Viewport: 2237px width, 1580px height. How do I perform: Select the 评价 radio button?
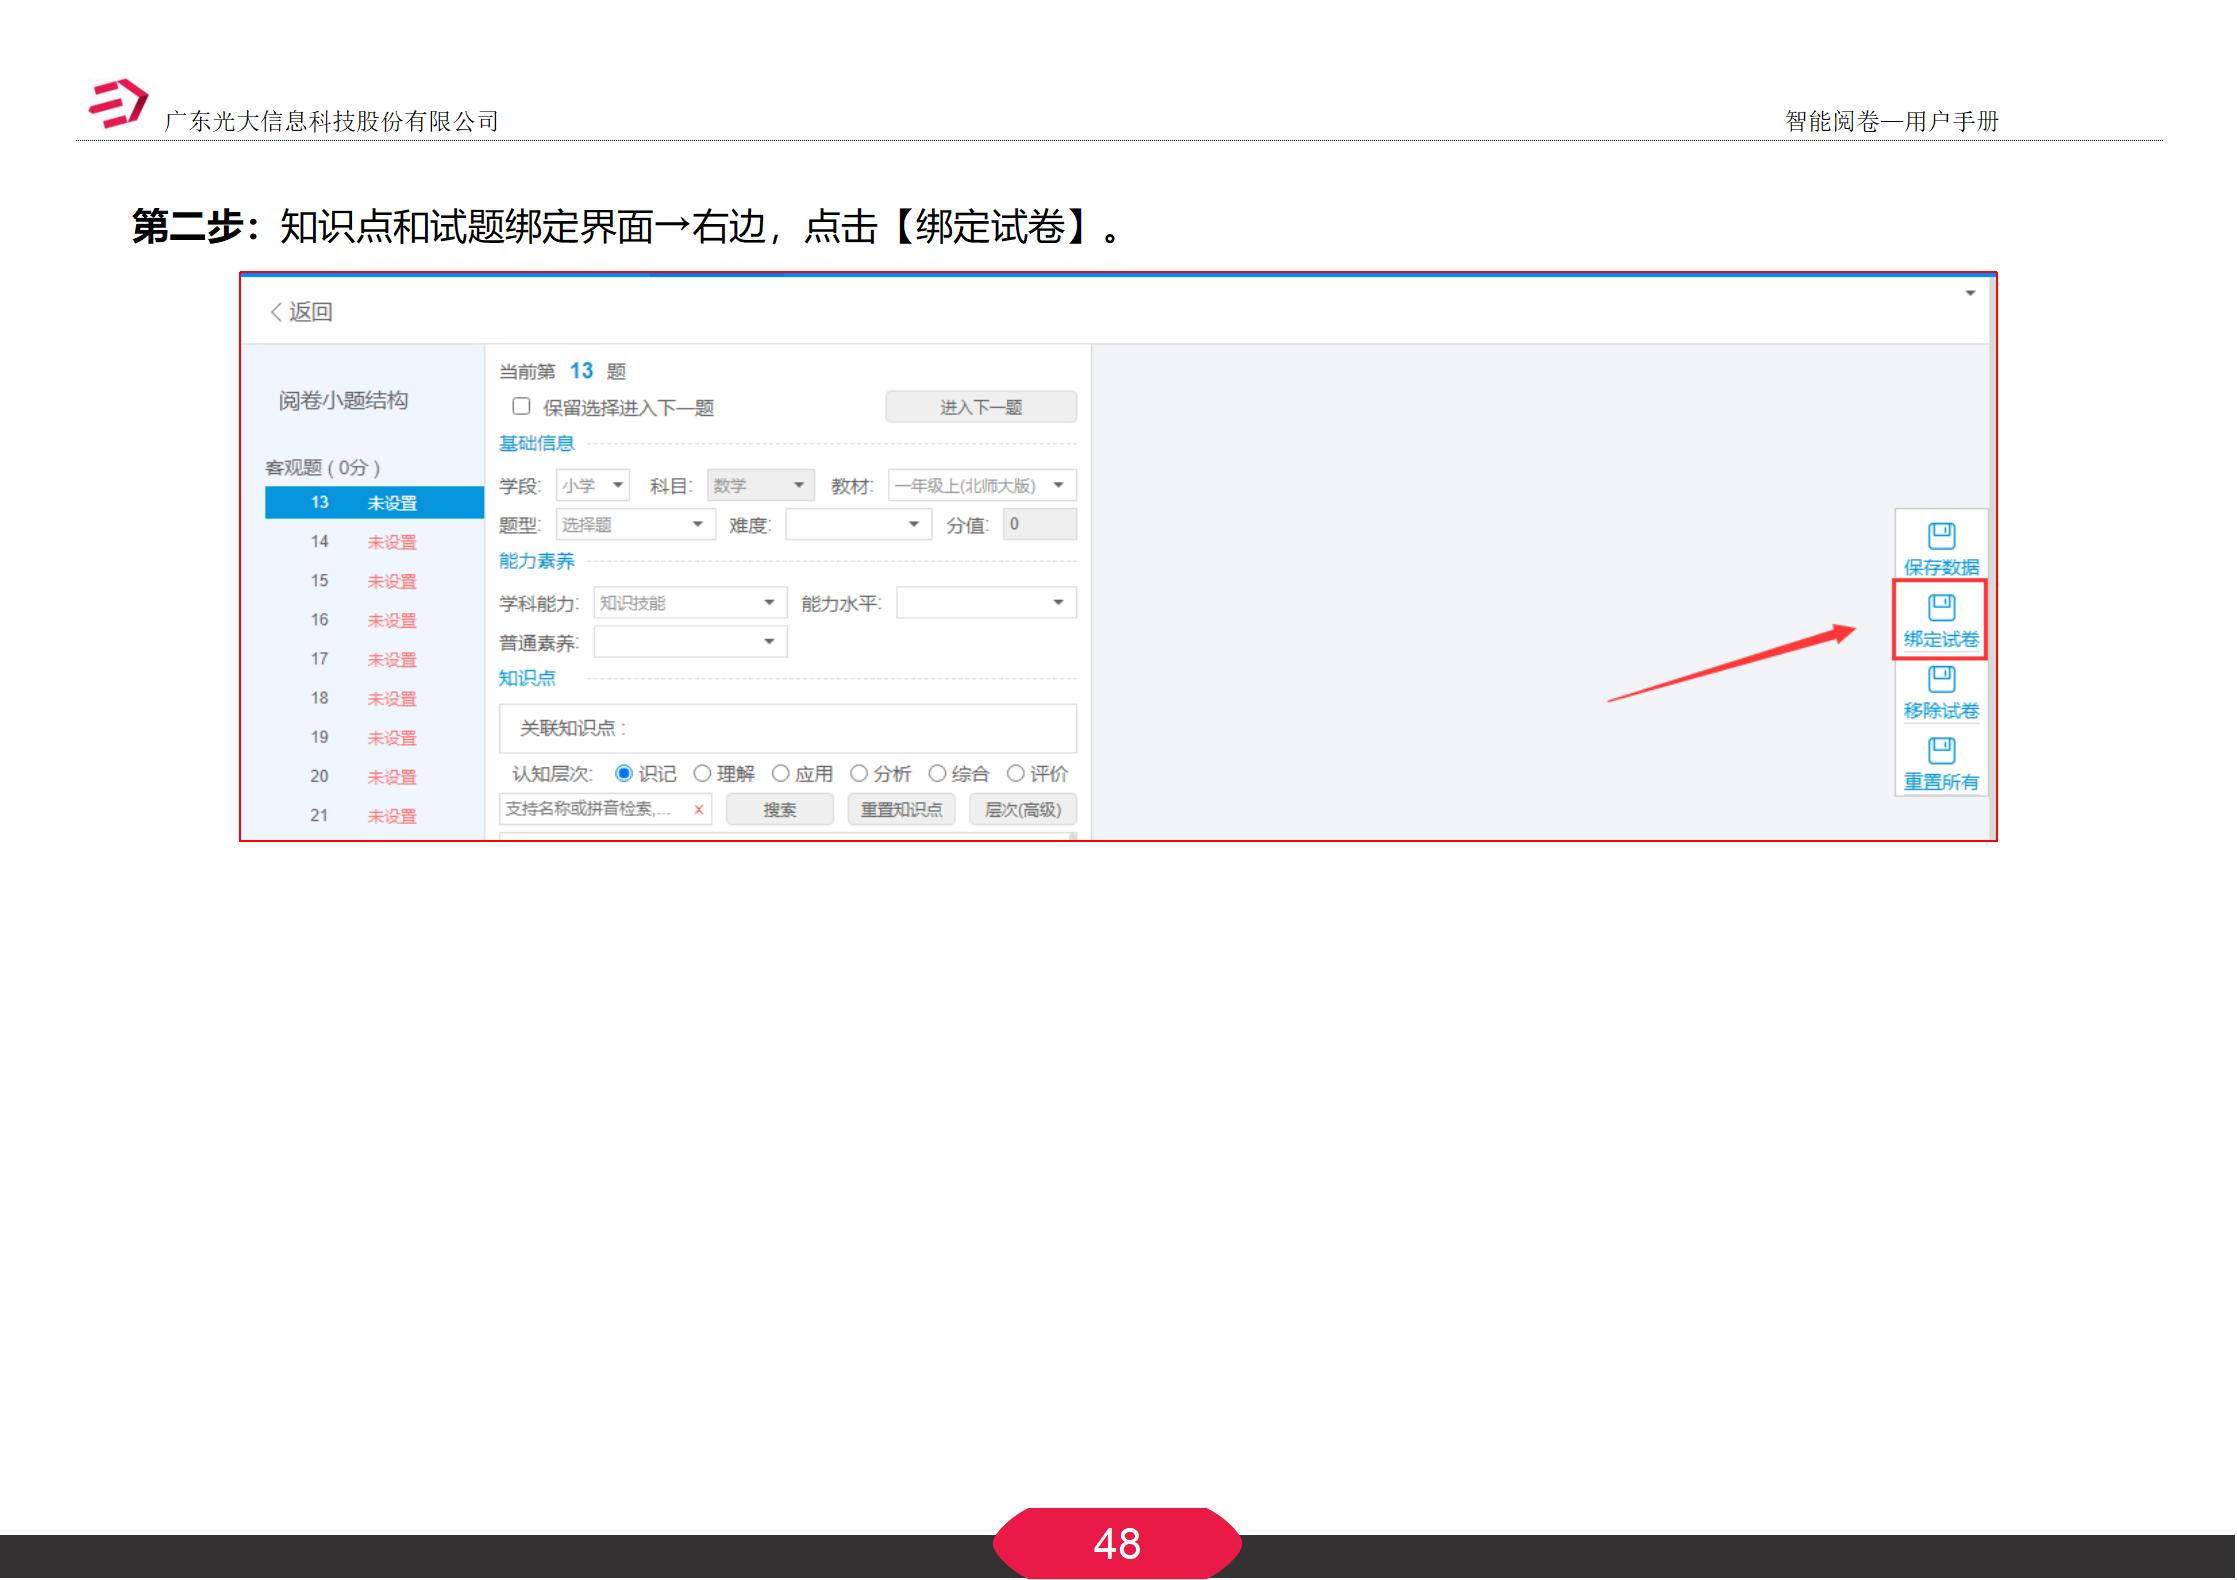[x=1017, y=772]
